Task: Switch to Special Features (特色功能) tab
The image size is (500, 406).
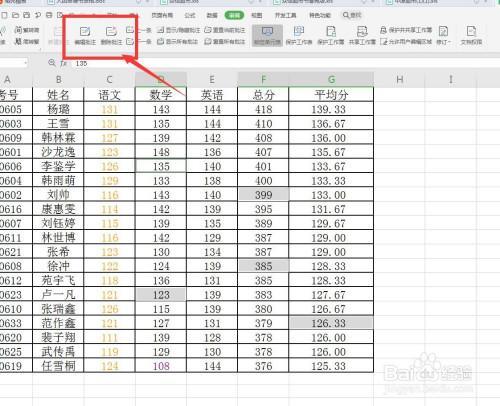Action: point(320,15)
